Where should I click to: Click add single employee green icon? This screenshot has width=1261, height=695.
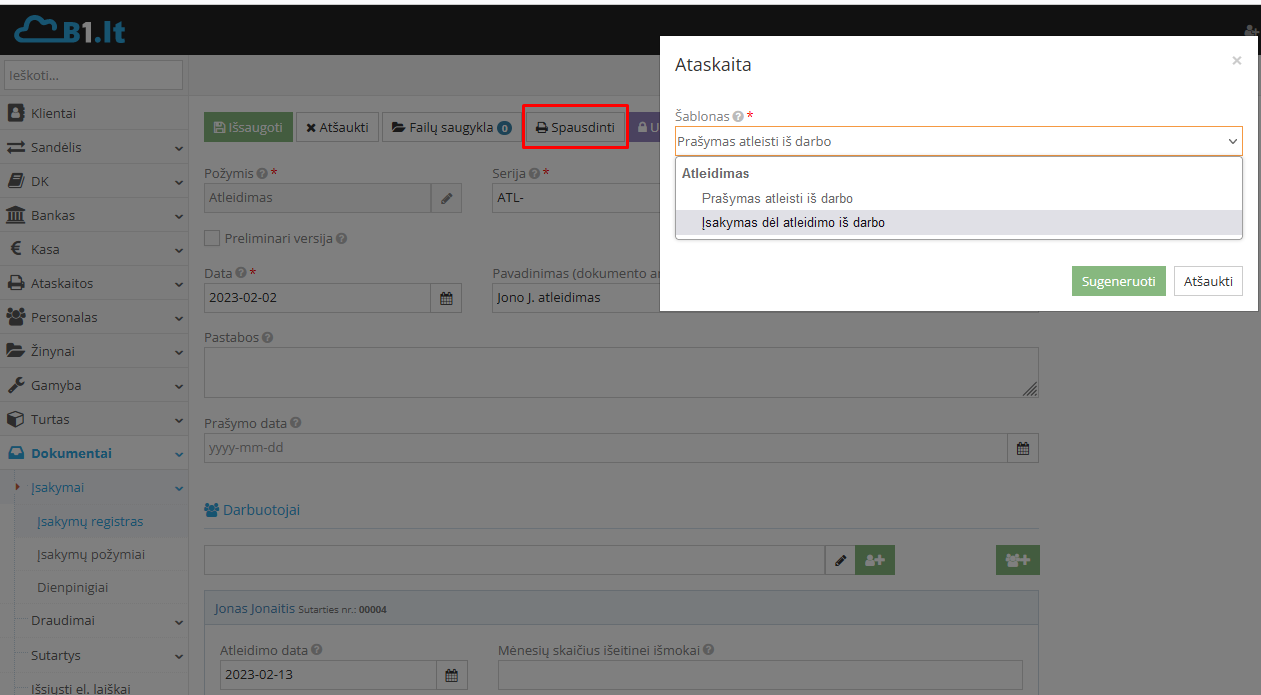tap(875, 561)
